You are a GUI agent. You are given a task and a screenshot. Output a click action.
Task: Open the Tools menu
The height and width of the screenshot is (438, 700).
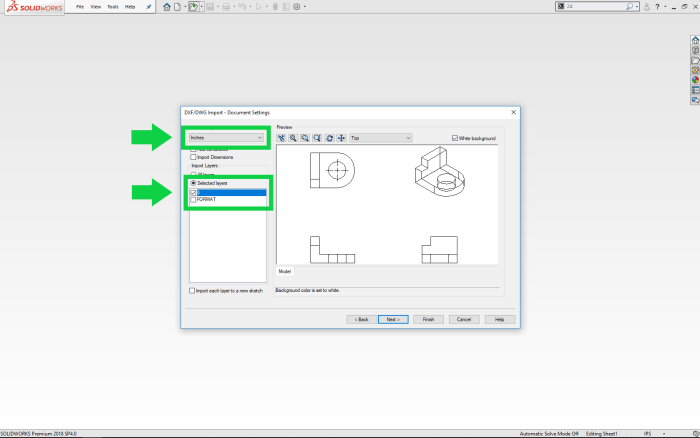coord(112,7)
